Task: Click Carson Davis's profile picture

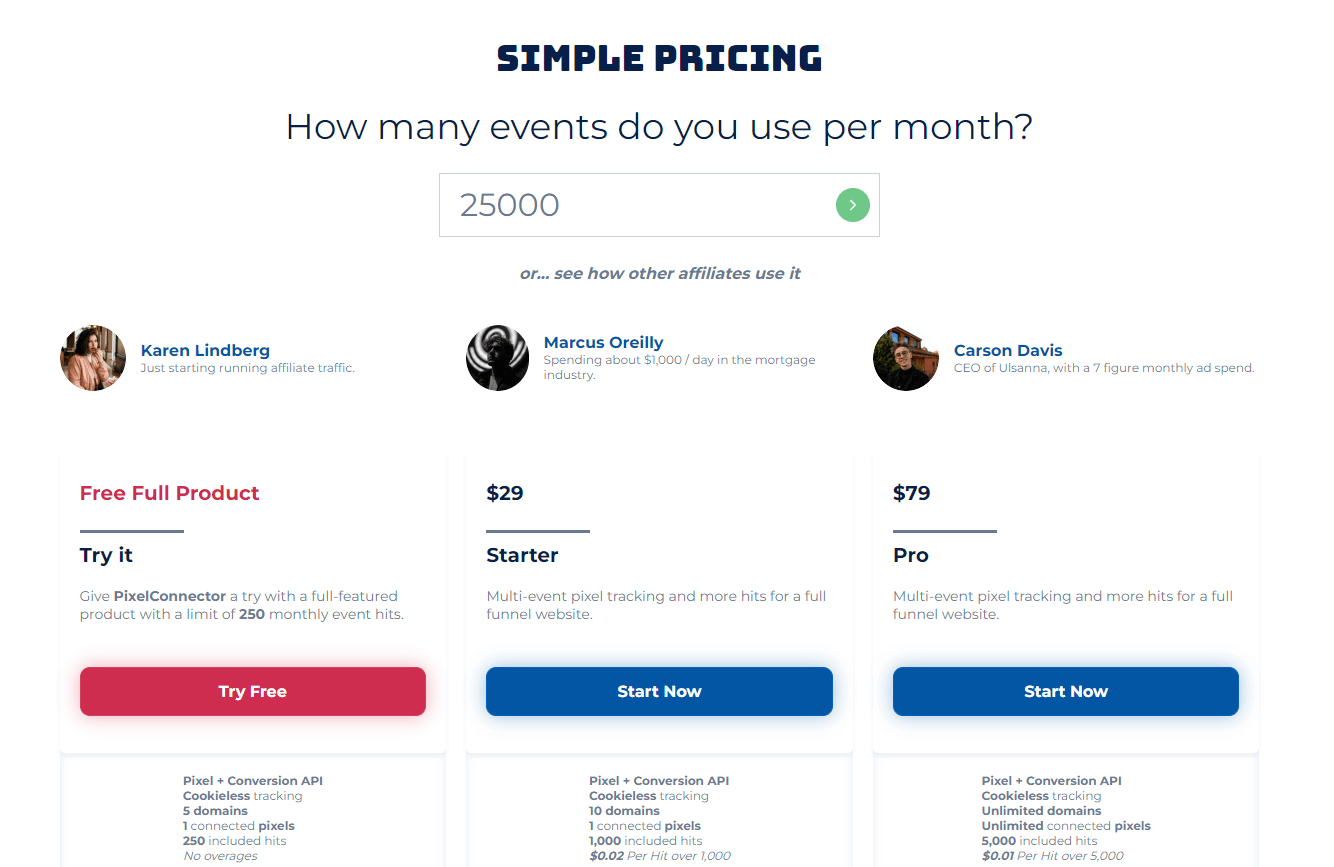Action: (905, 358)
